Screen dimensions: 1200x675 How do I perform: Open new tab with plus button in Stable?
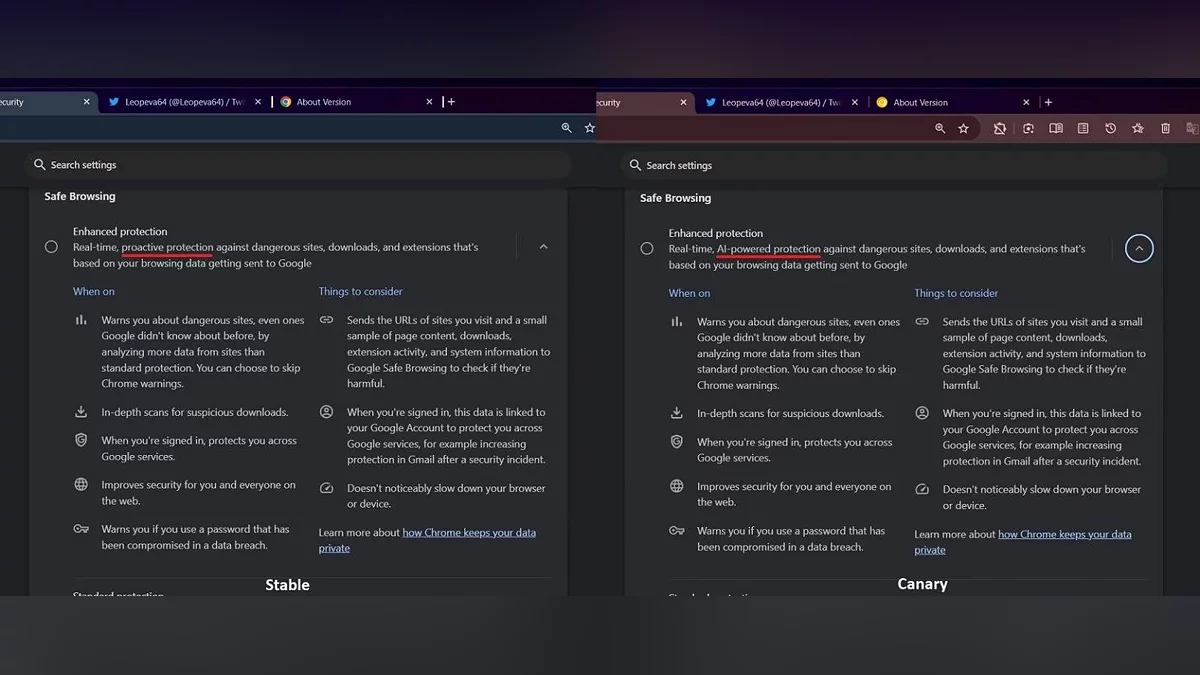point(451,102)
